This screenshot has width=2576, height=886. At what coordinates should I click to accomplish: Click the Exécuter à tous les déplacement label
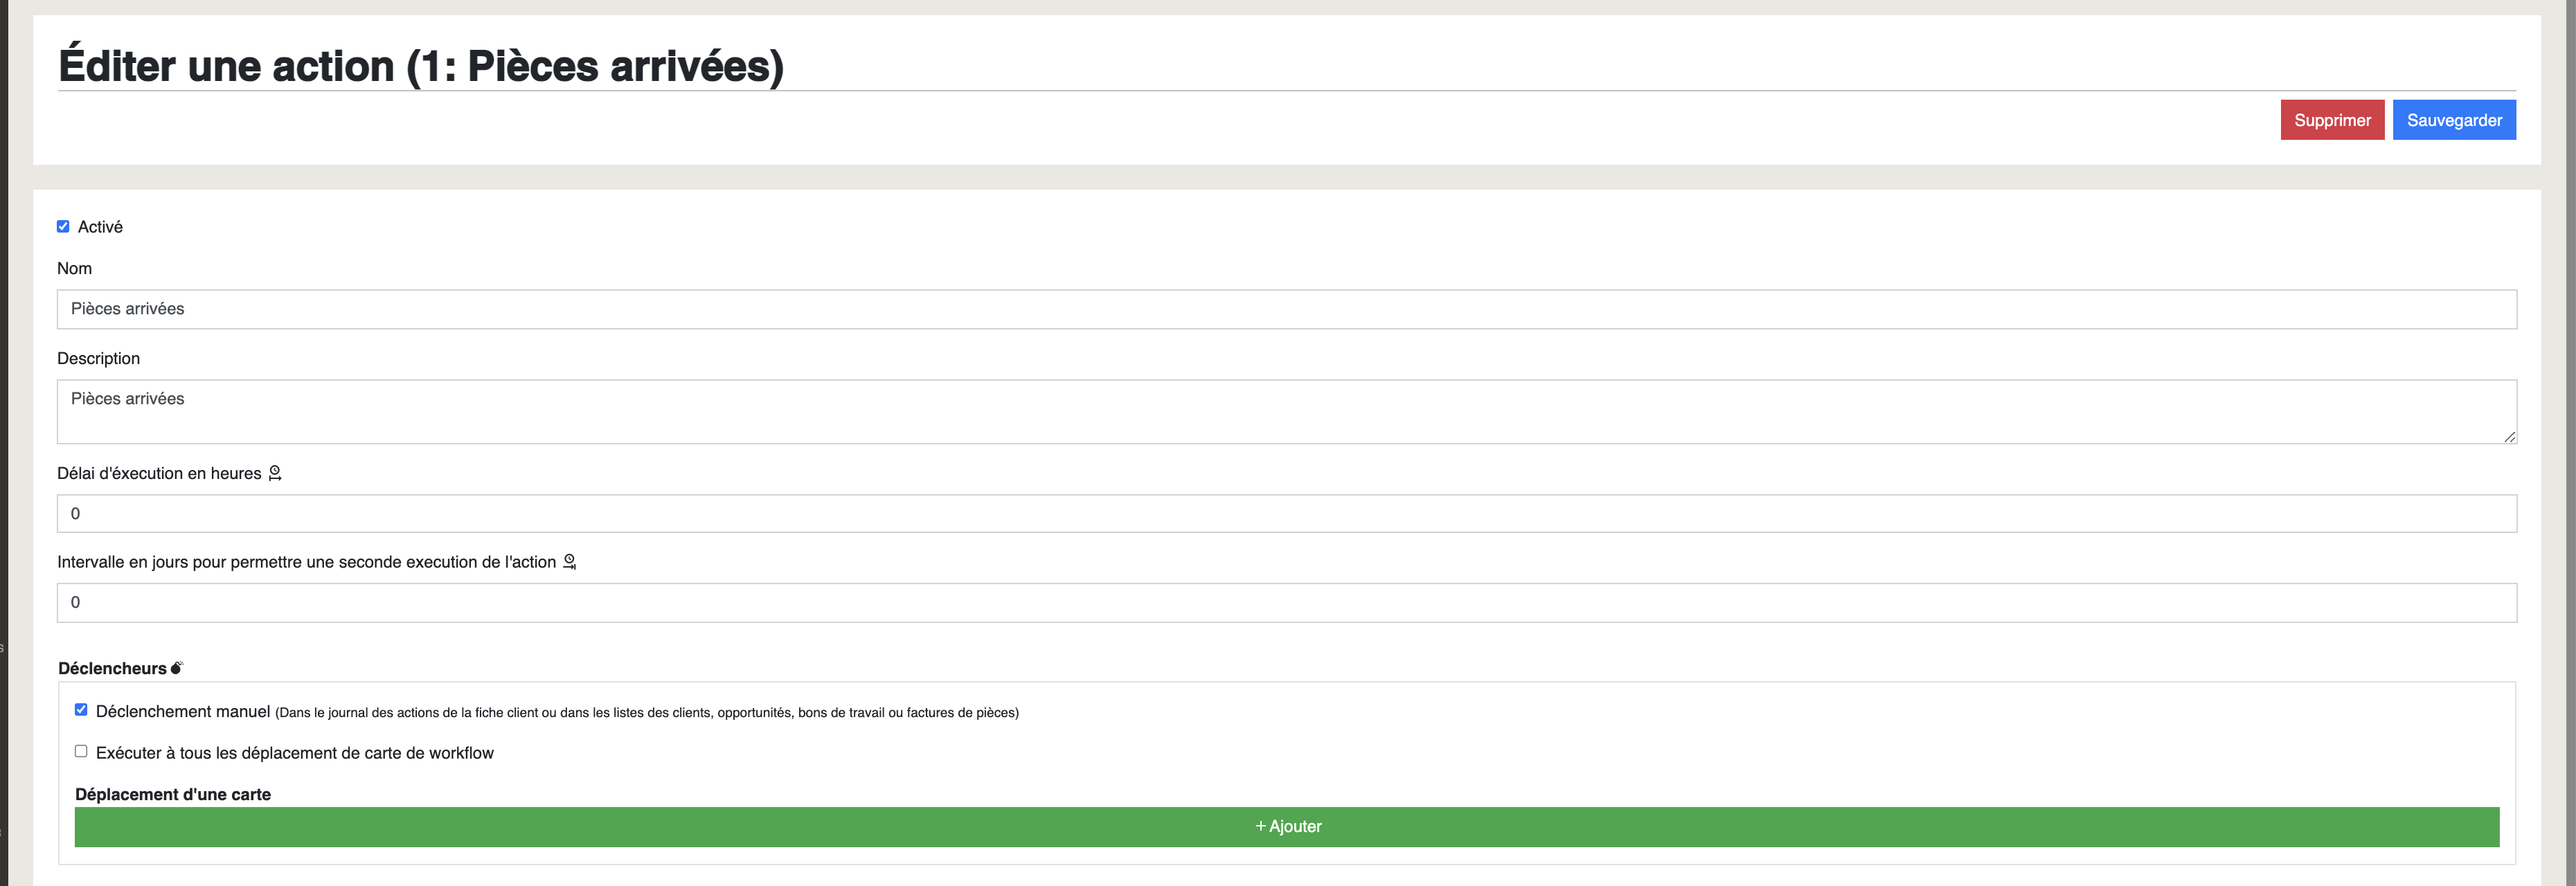coord(295,753)
